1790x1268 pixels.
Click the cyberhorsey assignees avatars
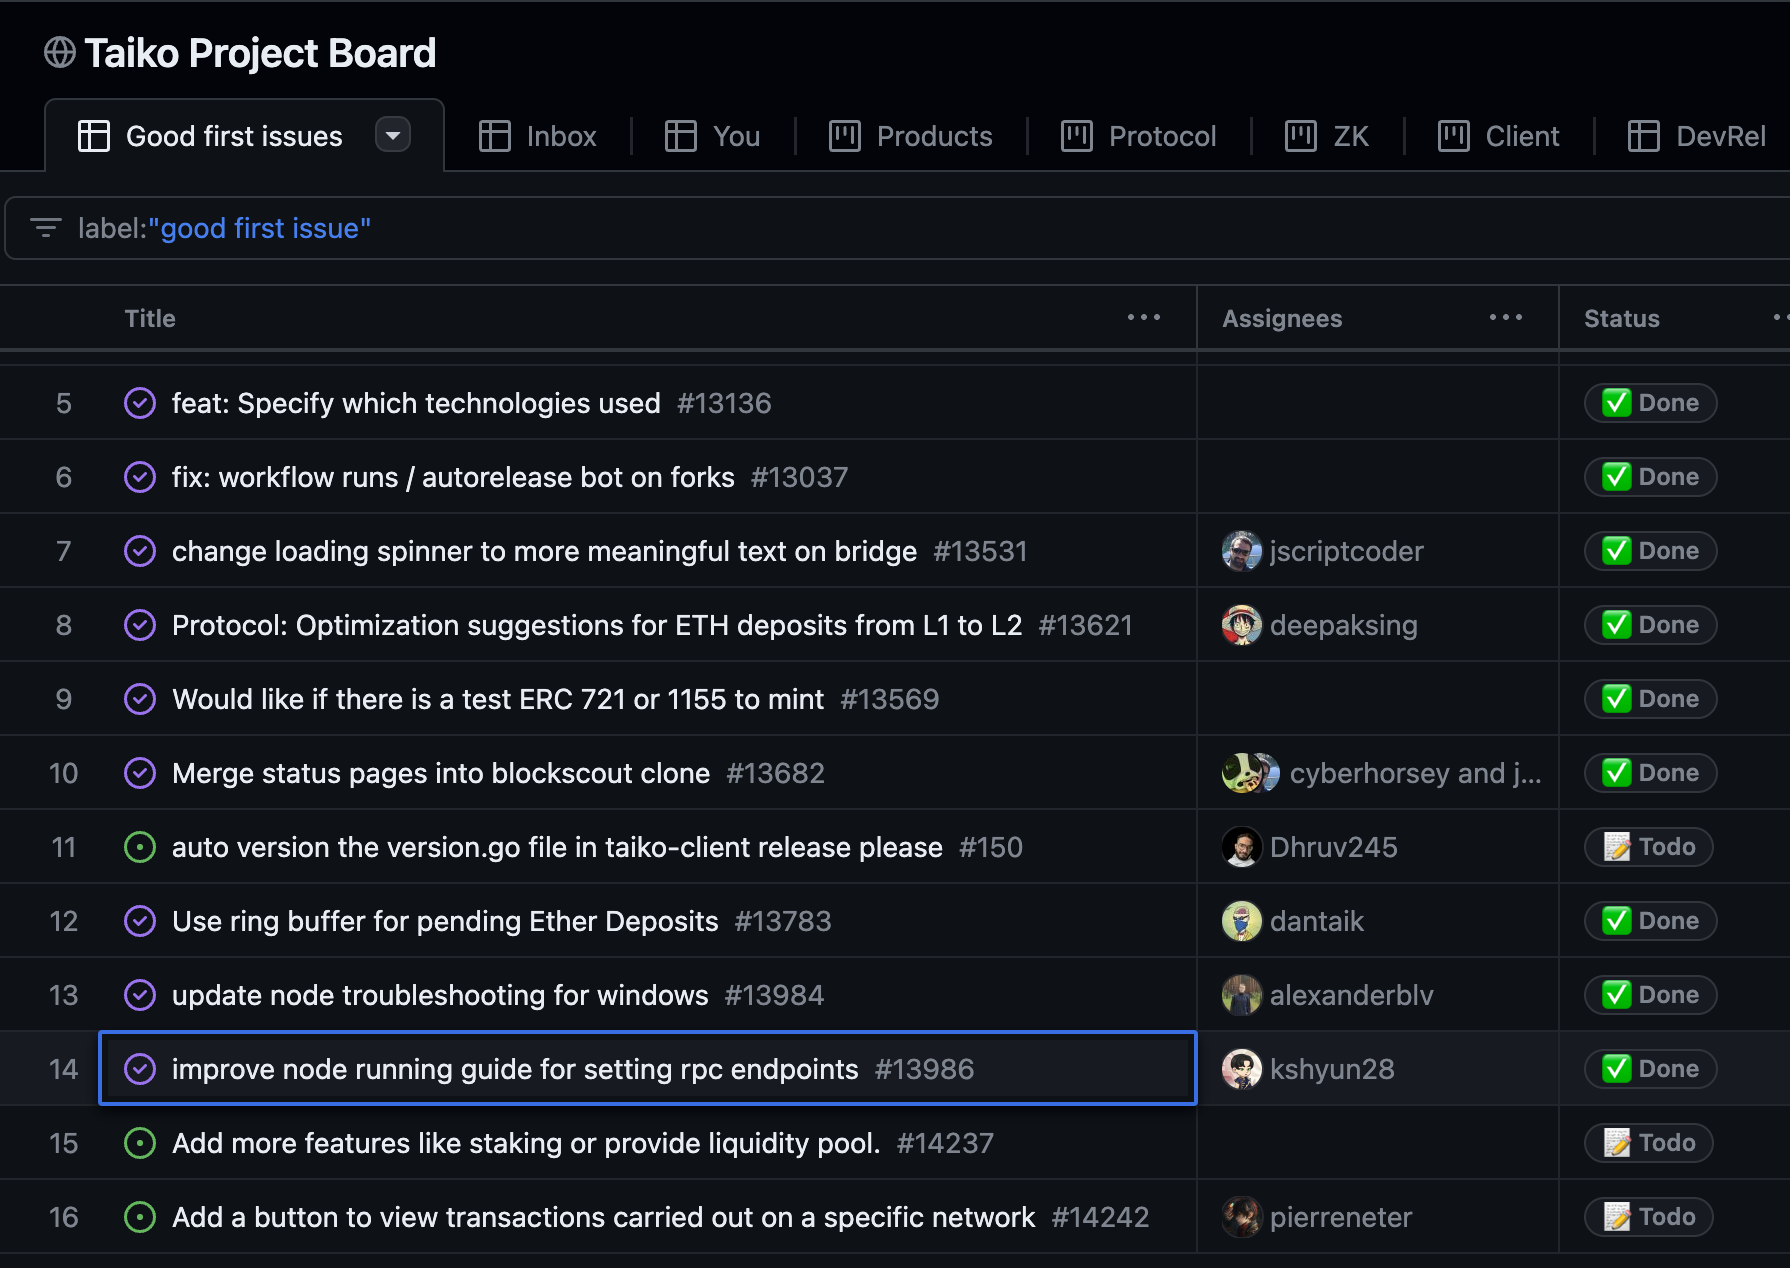point(1251,773)
